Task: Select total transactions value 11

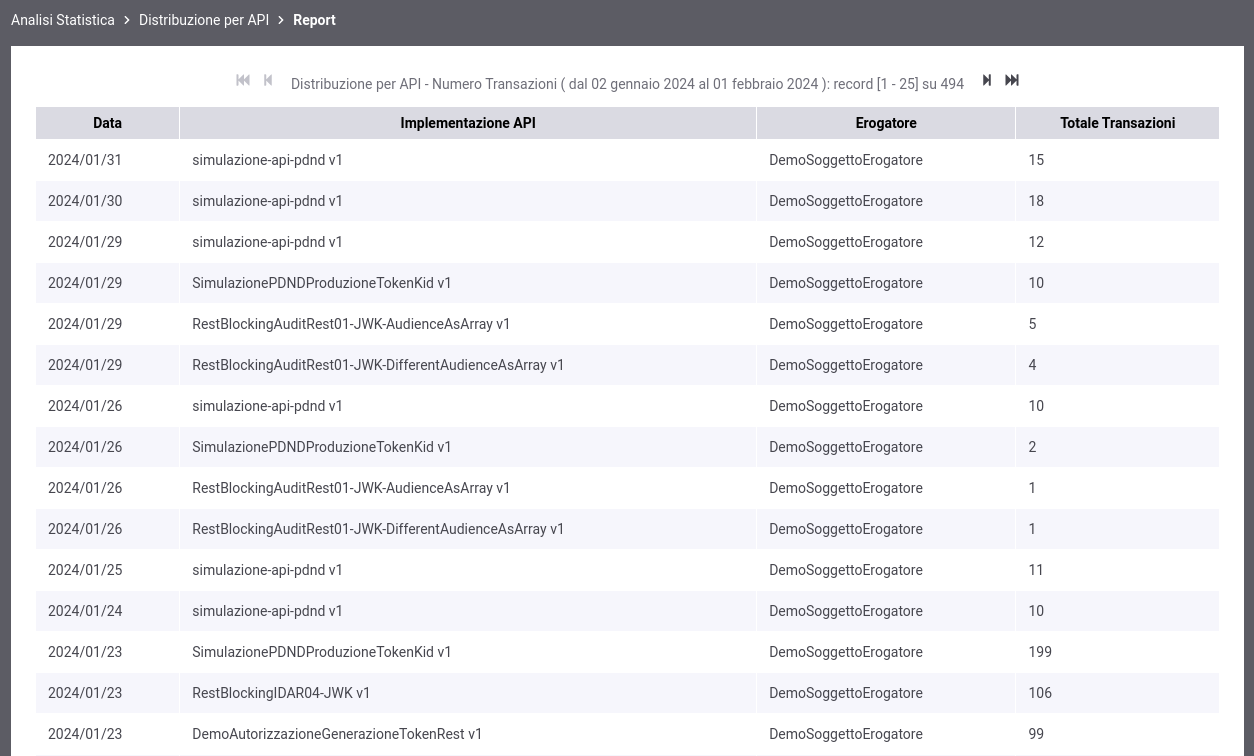Action: point(1036,570)
